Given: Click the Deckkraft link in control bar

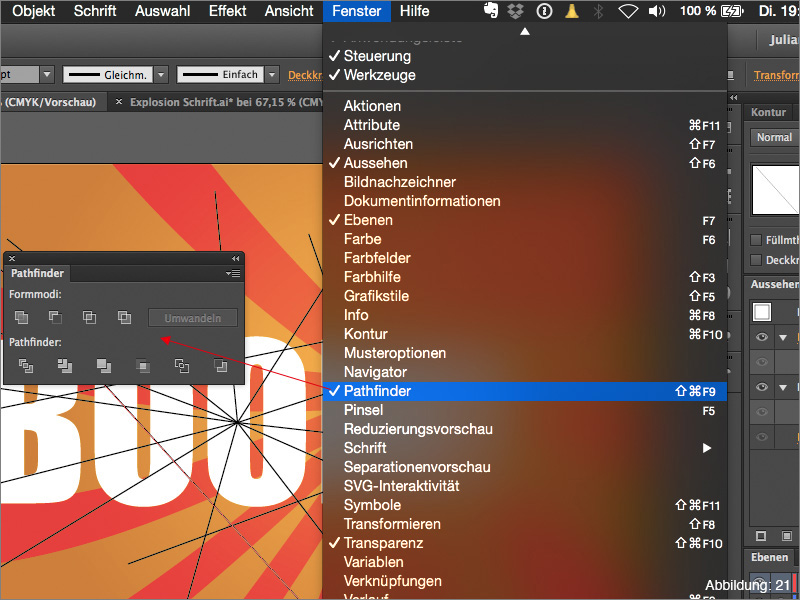Looking at the screenshot, I should (303, 75).
